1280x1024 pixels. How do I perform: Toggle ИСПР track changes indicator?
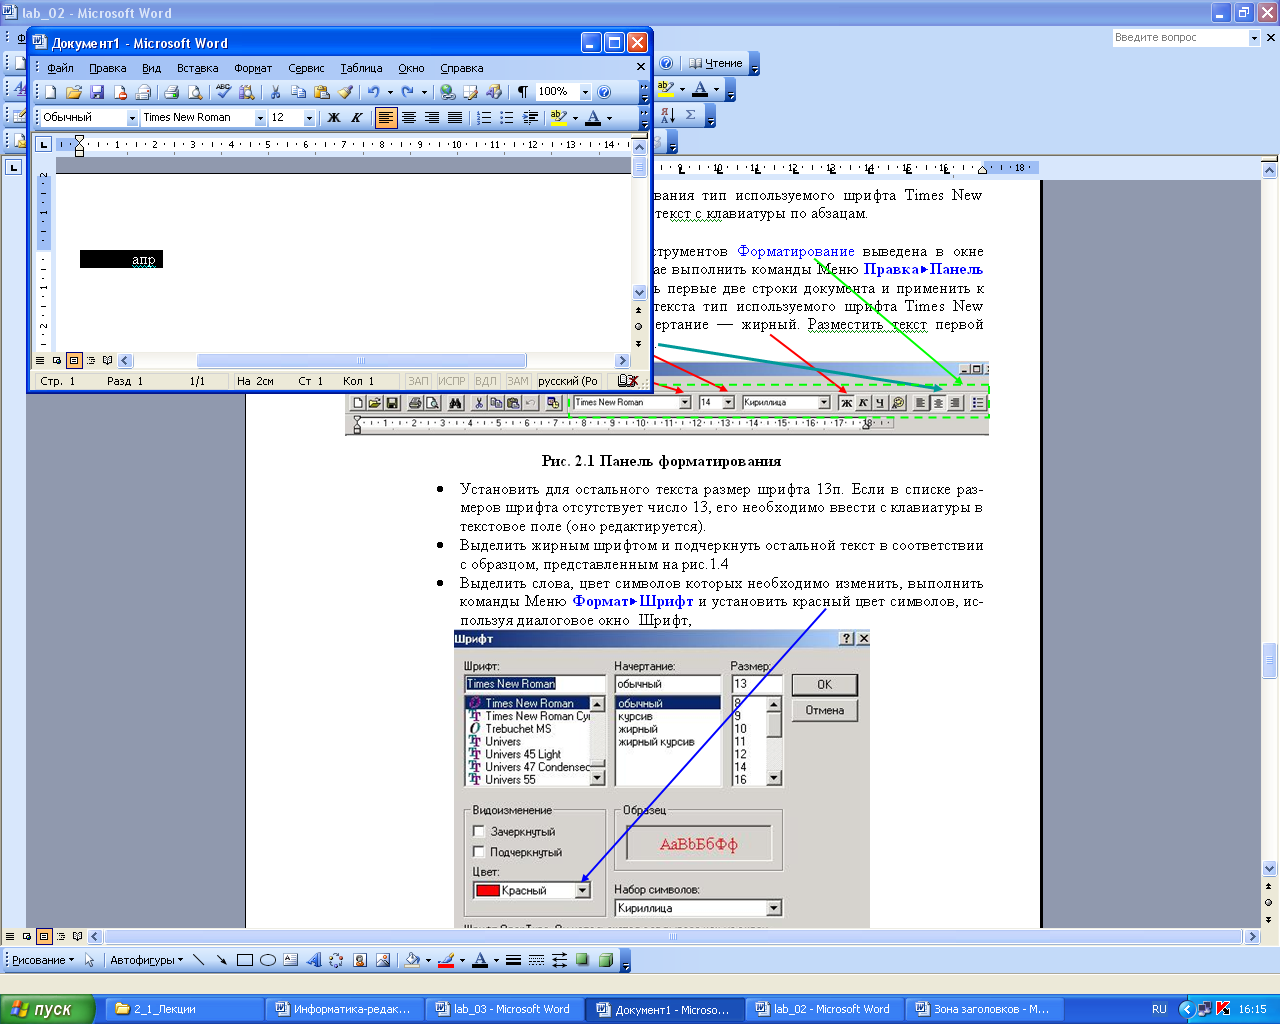452,381
